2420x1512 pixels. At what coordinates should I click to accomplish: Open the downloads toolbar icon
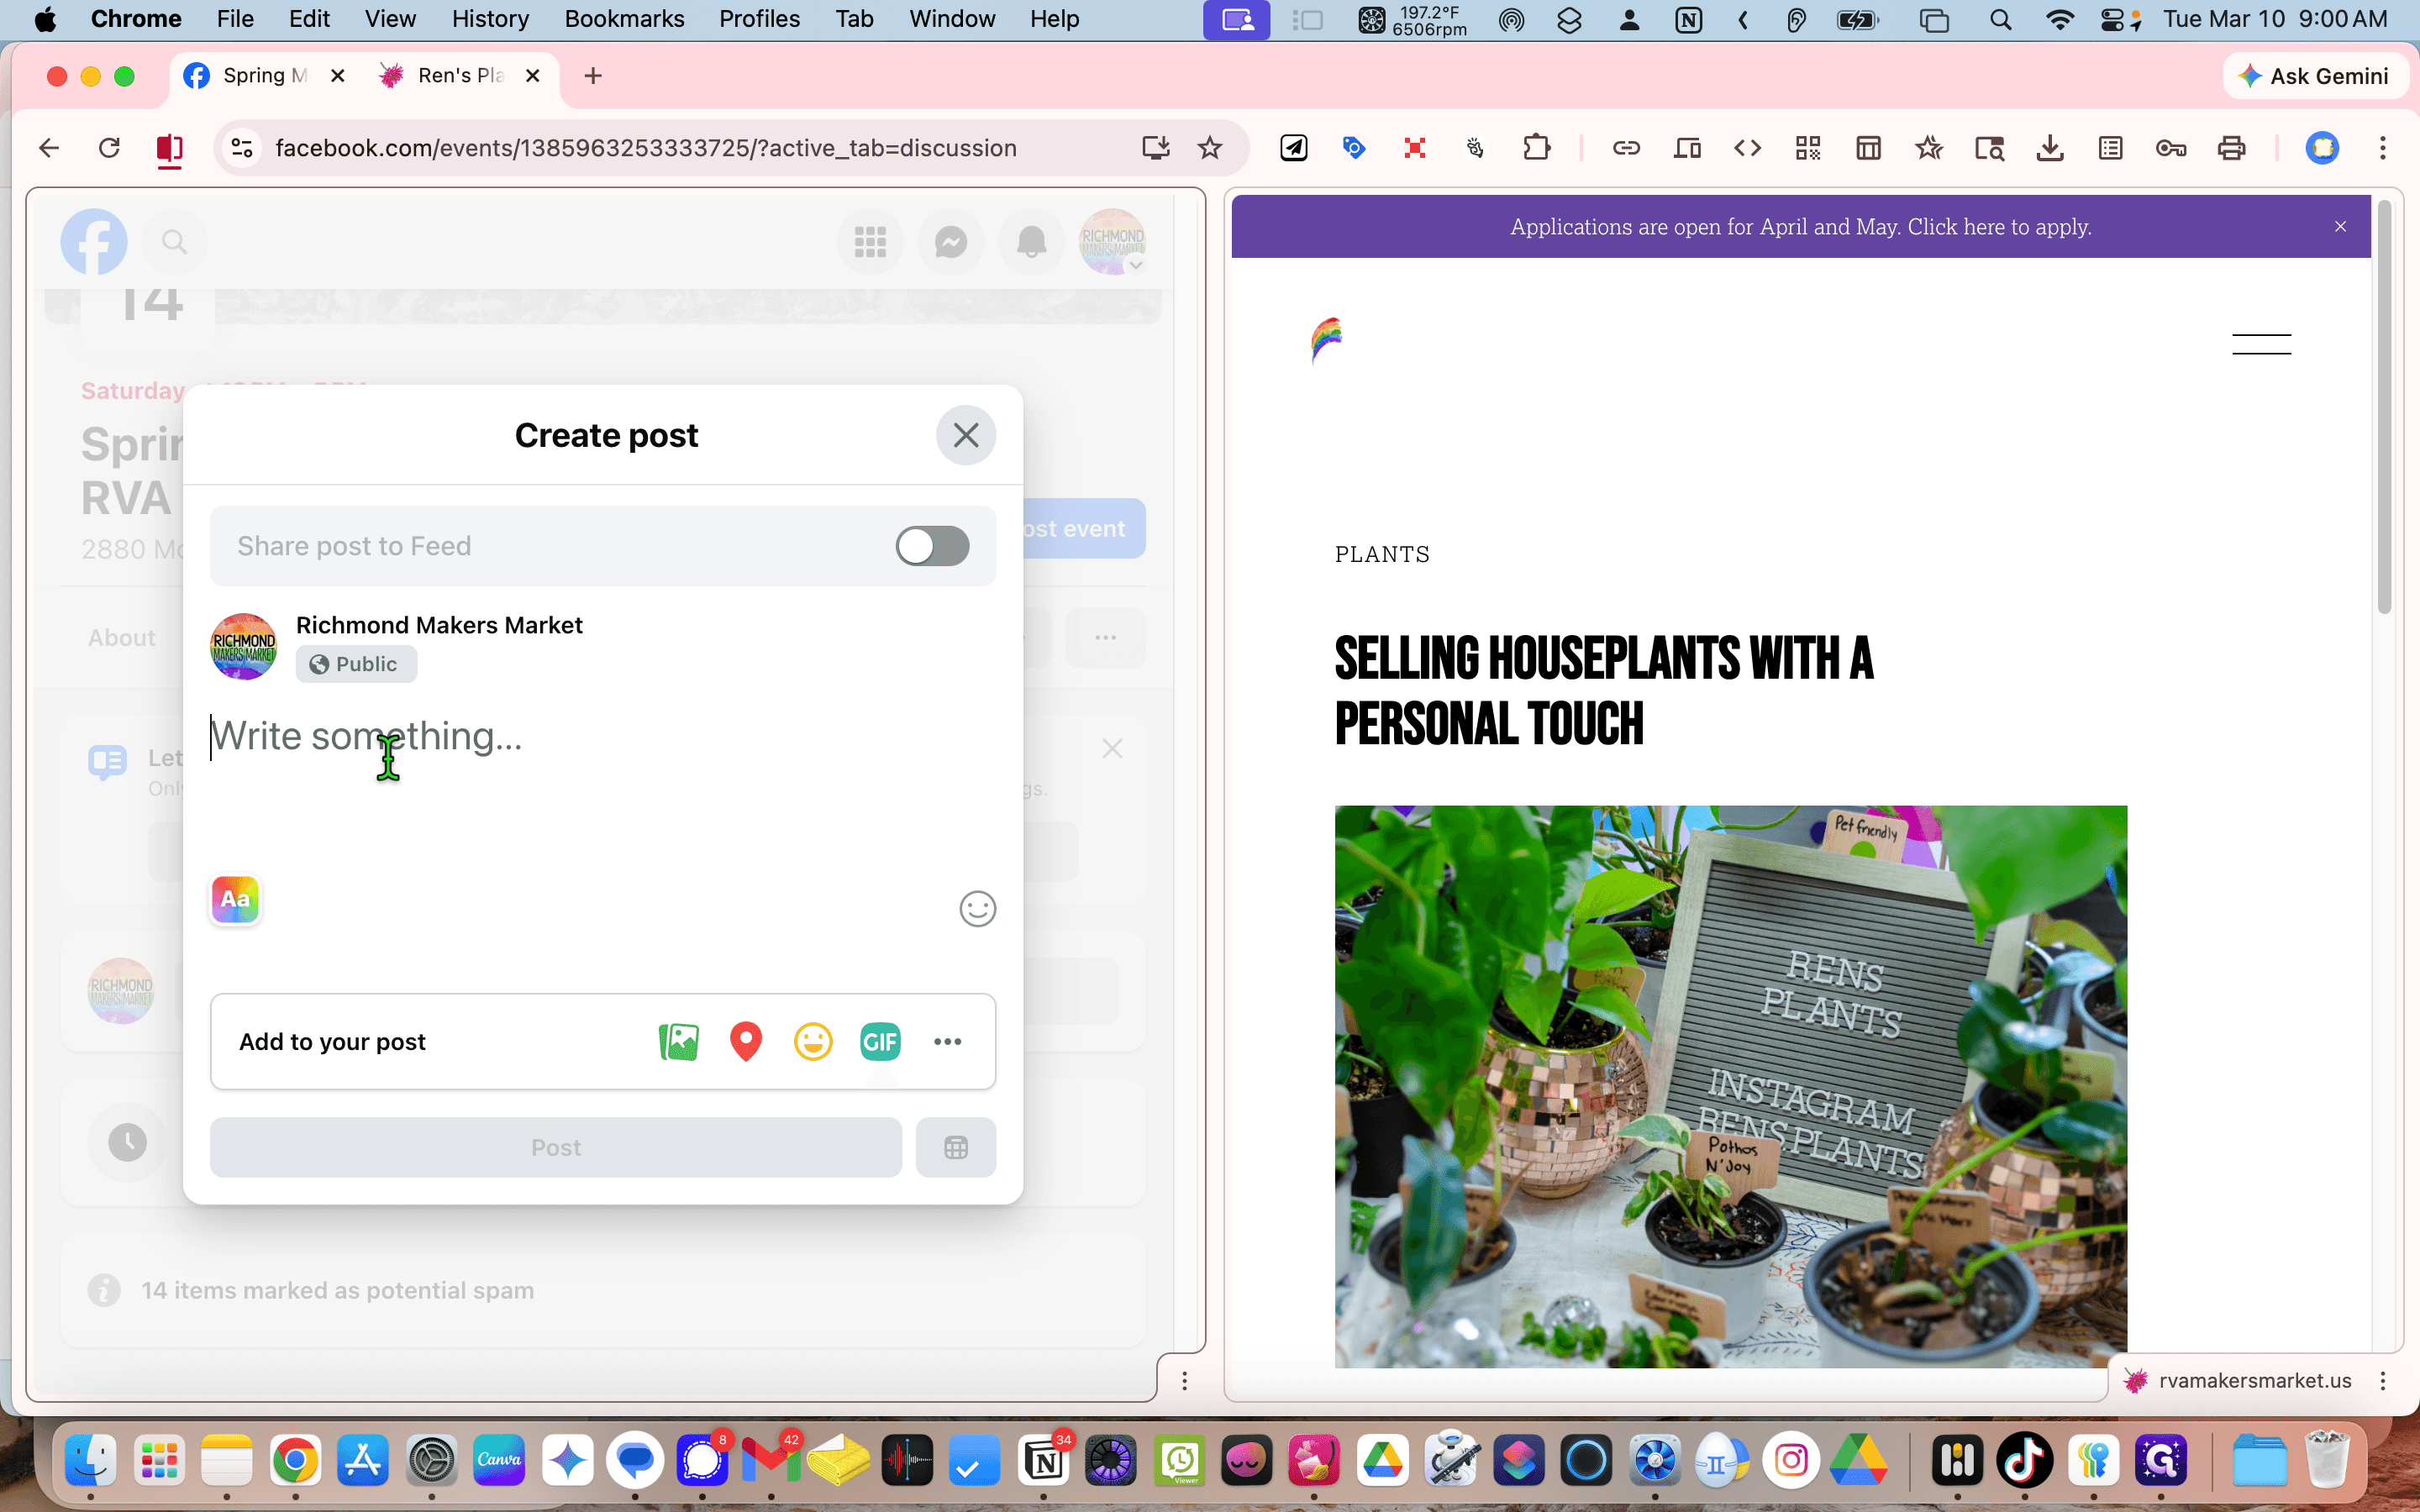(2050, 148)
